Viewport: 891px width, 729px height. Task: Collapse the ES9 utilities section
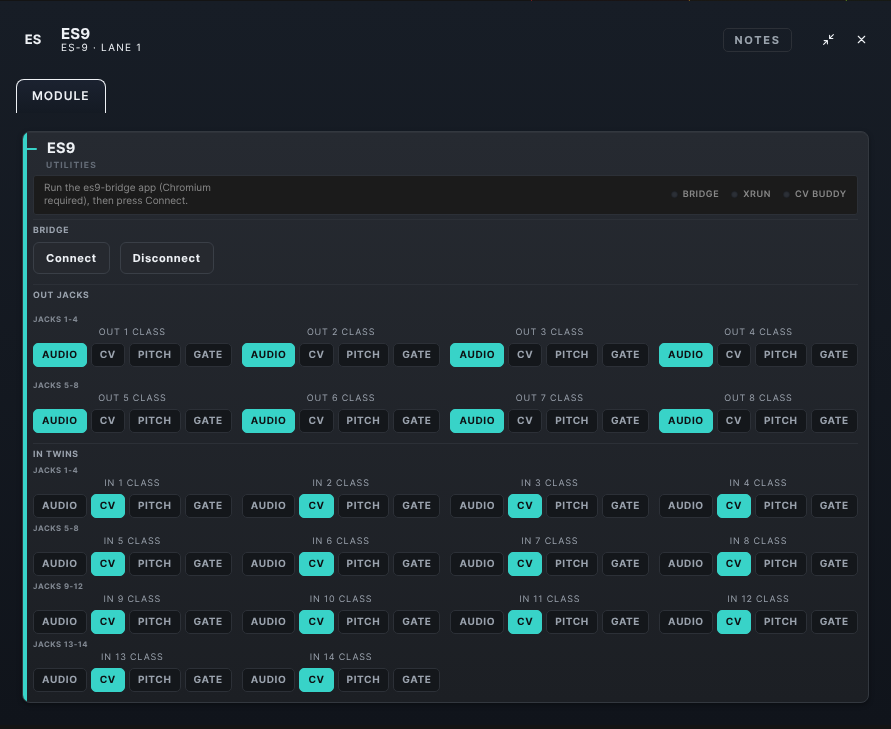point(31,149)
